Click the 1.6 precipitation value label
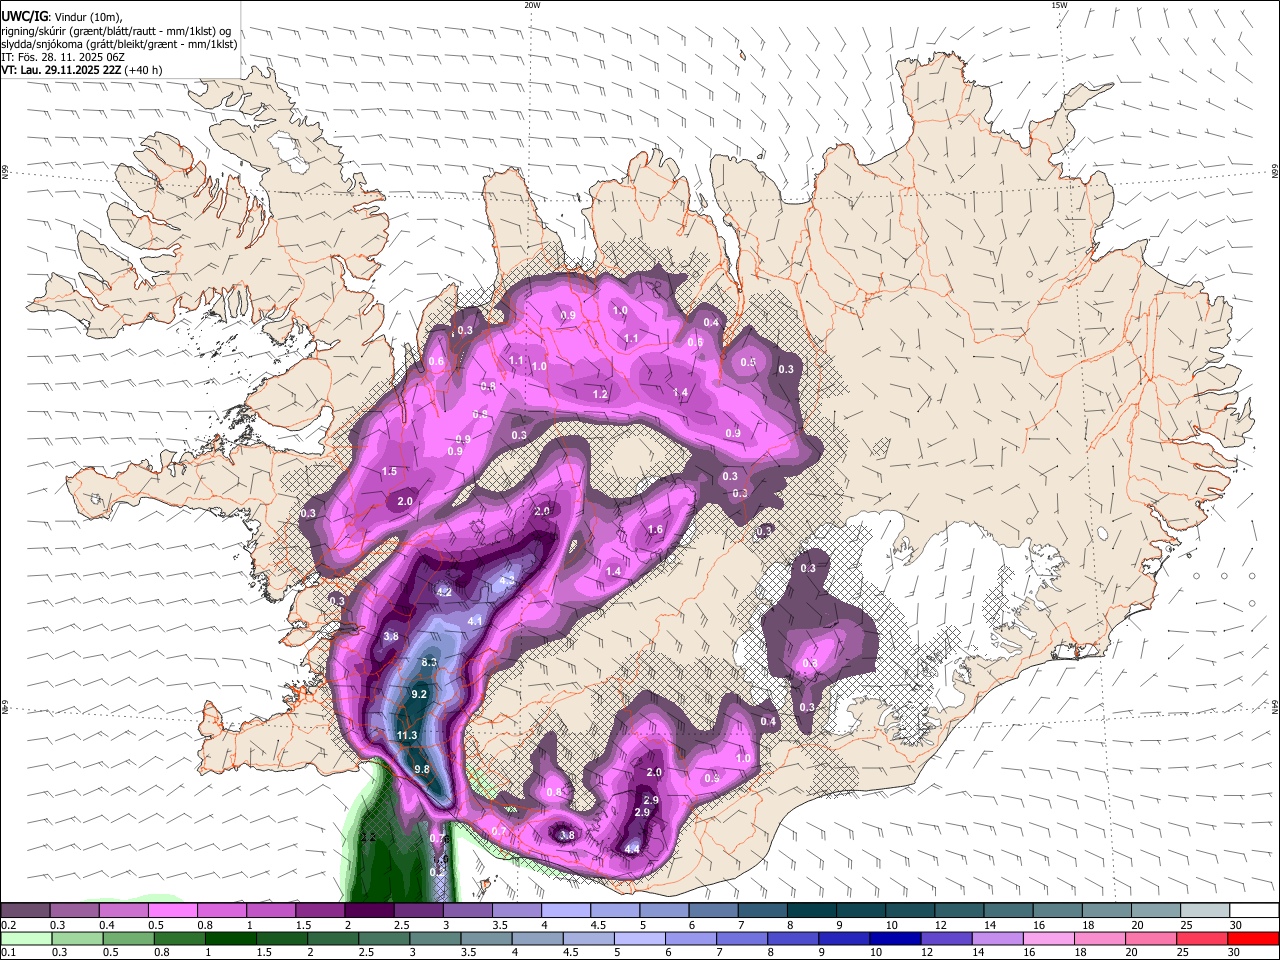1280x960 pixels. coord(656,530)
